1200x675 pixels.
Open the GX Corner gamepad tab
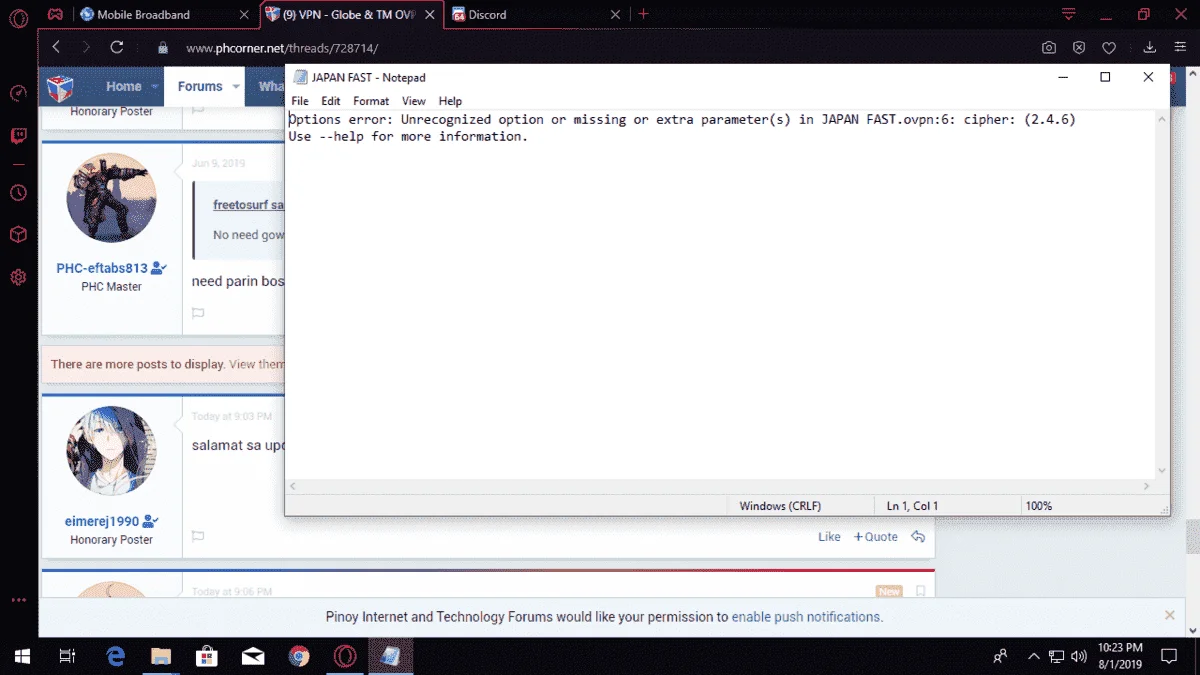(x=55, y=15)
